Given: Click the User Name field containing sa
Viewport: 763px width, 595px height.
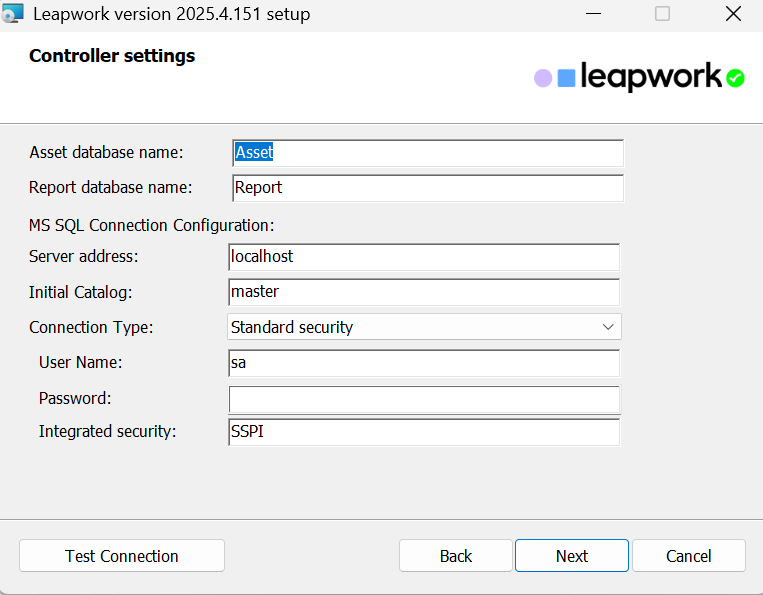Looking at the screenshot, I should click(x=424, y=363).
